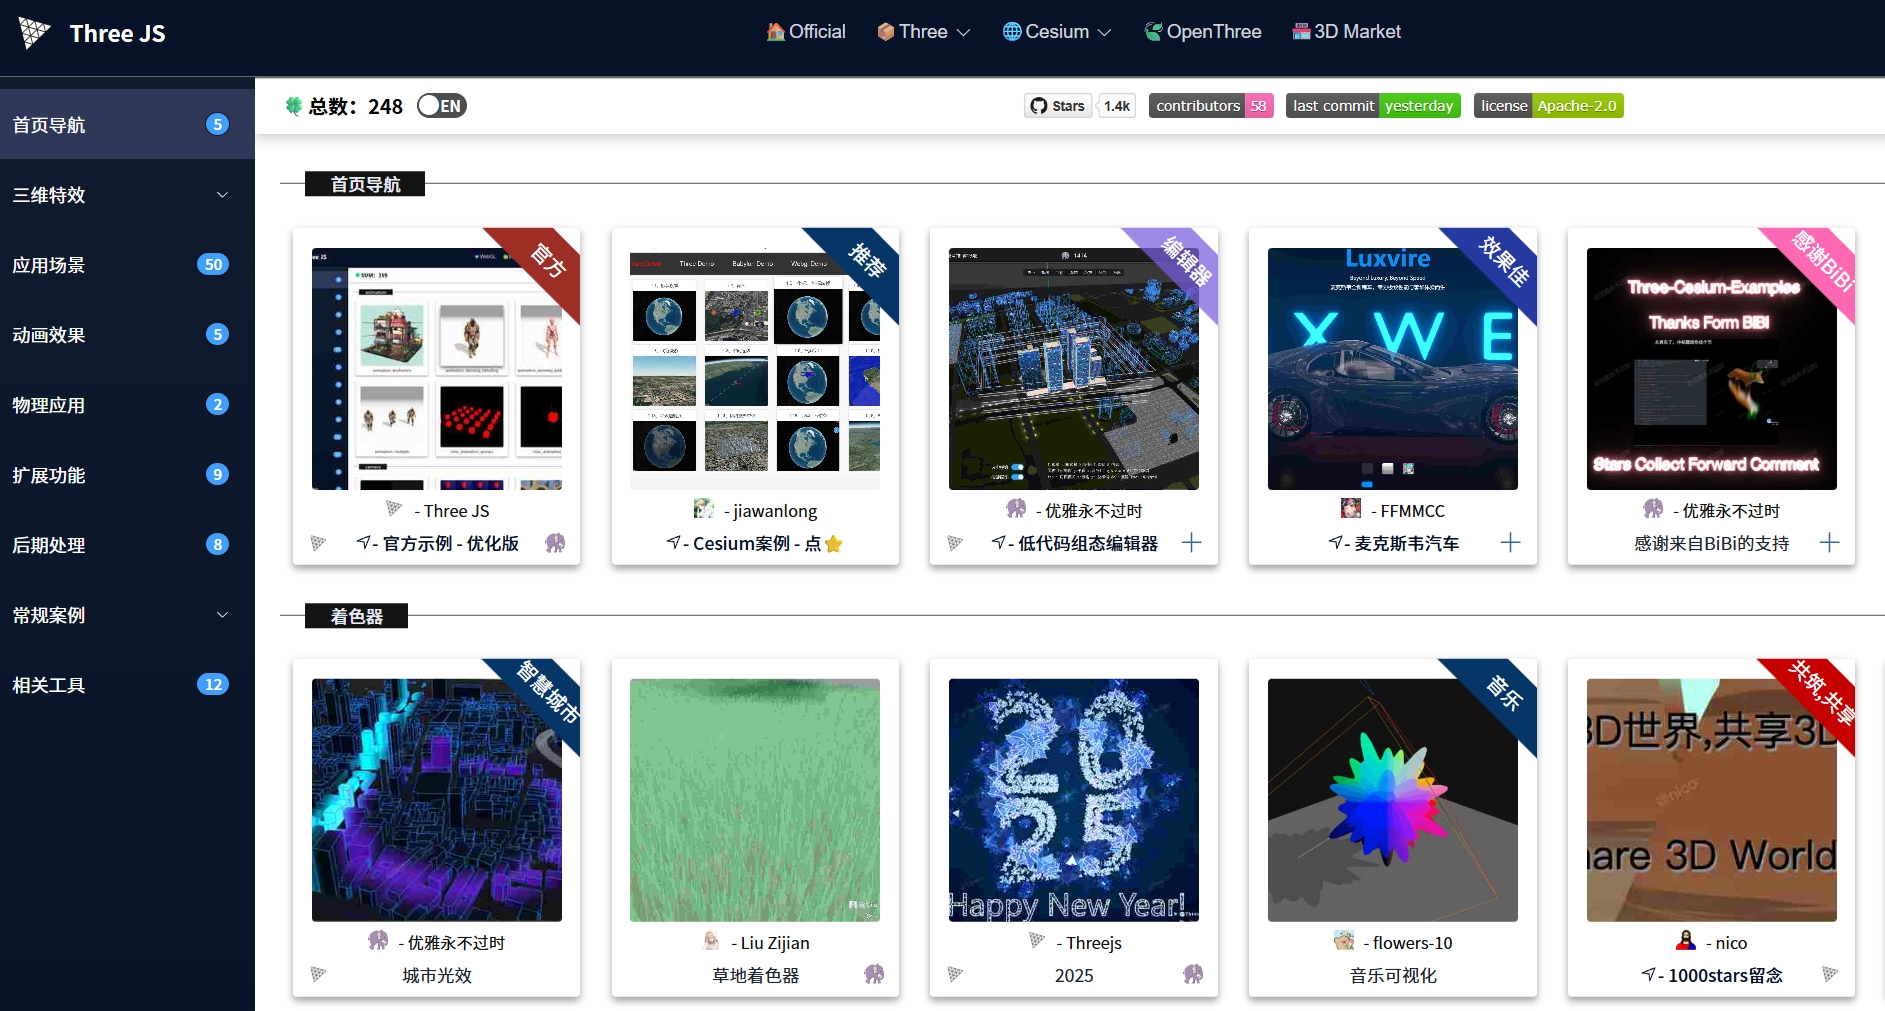
Task: Open the 1.4k stars count
Action: [x=1117, y=106]
